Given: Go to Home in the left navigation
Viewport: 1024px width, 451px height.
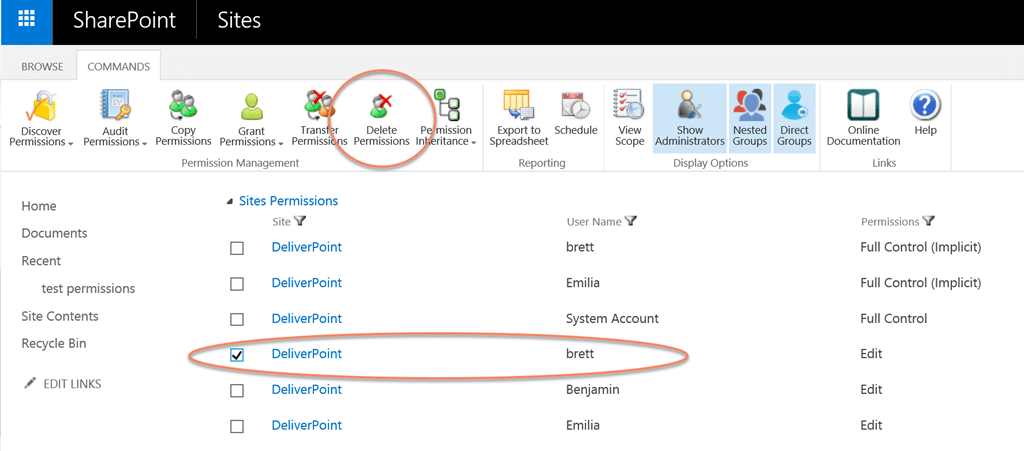Looking at the screenshot, I should 39,206.
